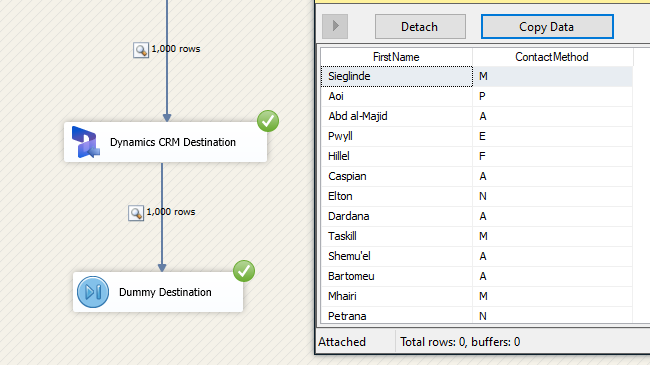The image size is (650, 365).
Task: Select the Pwyll cell
Action: click(397, 136)
